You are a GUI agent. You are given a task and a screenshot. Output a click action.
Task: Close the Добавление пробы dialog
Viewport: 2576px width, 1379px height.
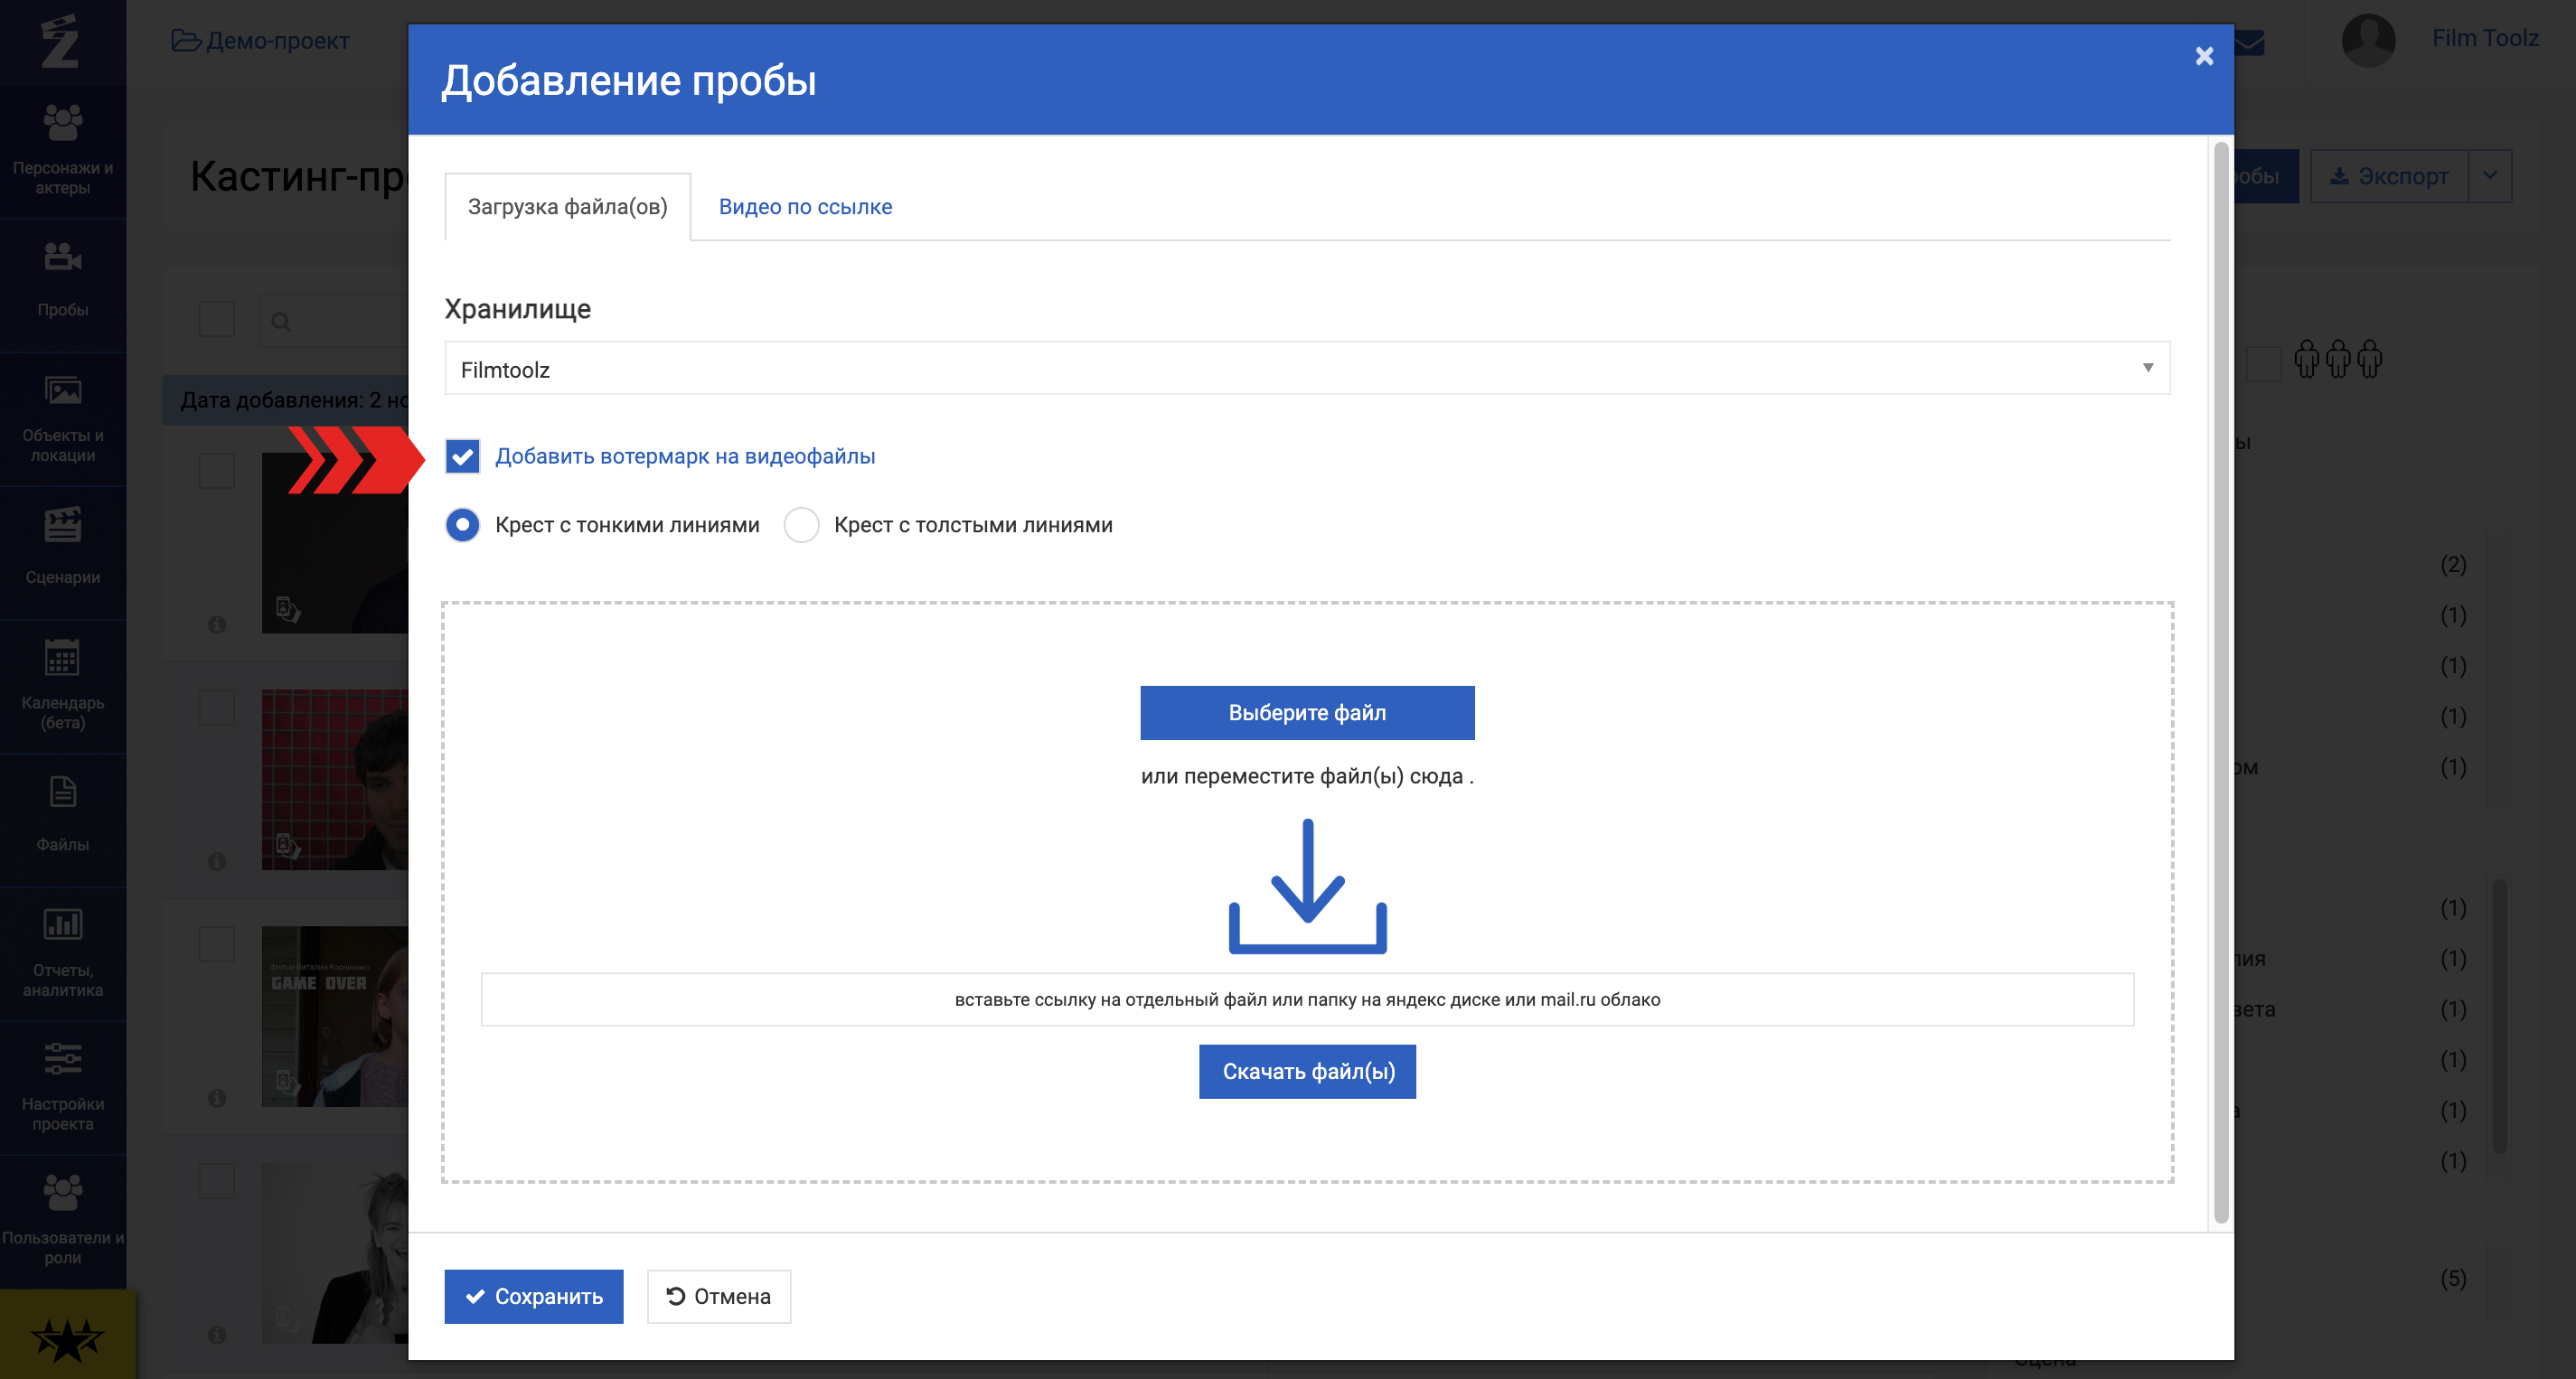[2204, 56]
